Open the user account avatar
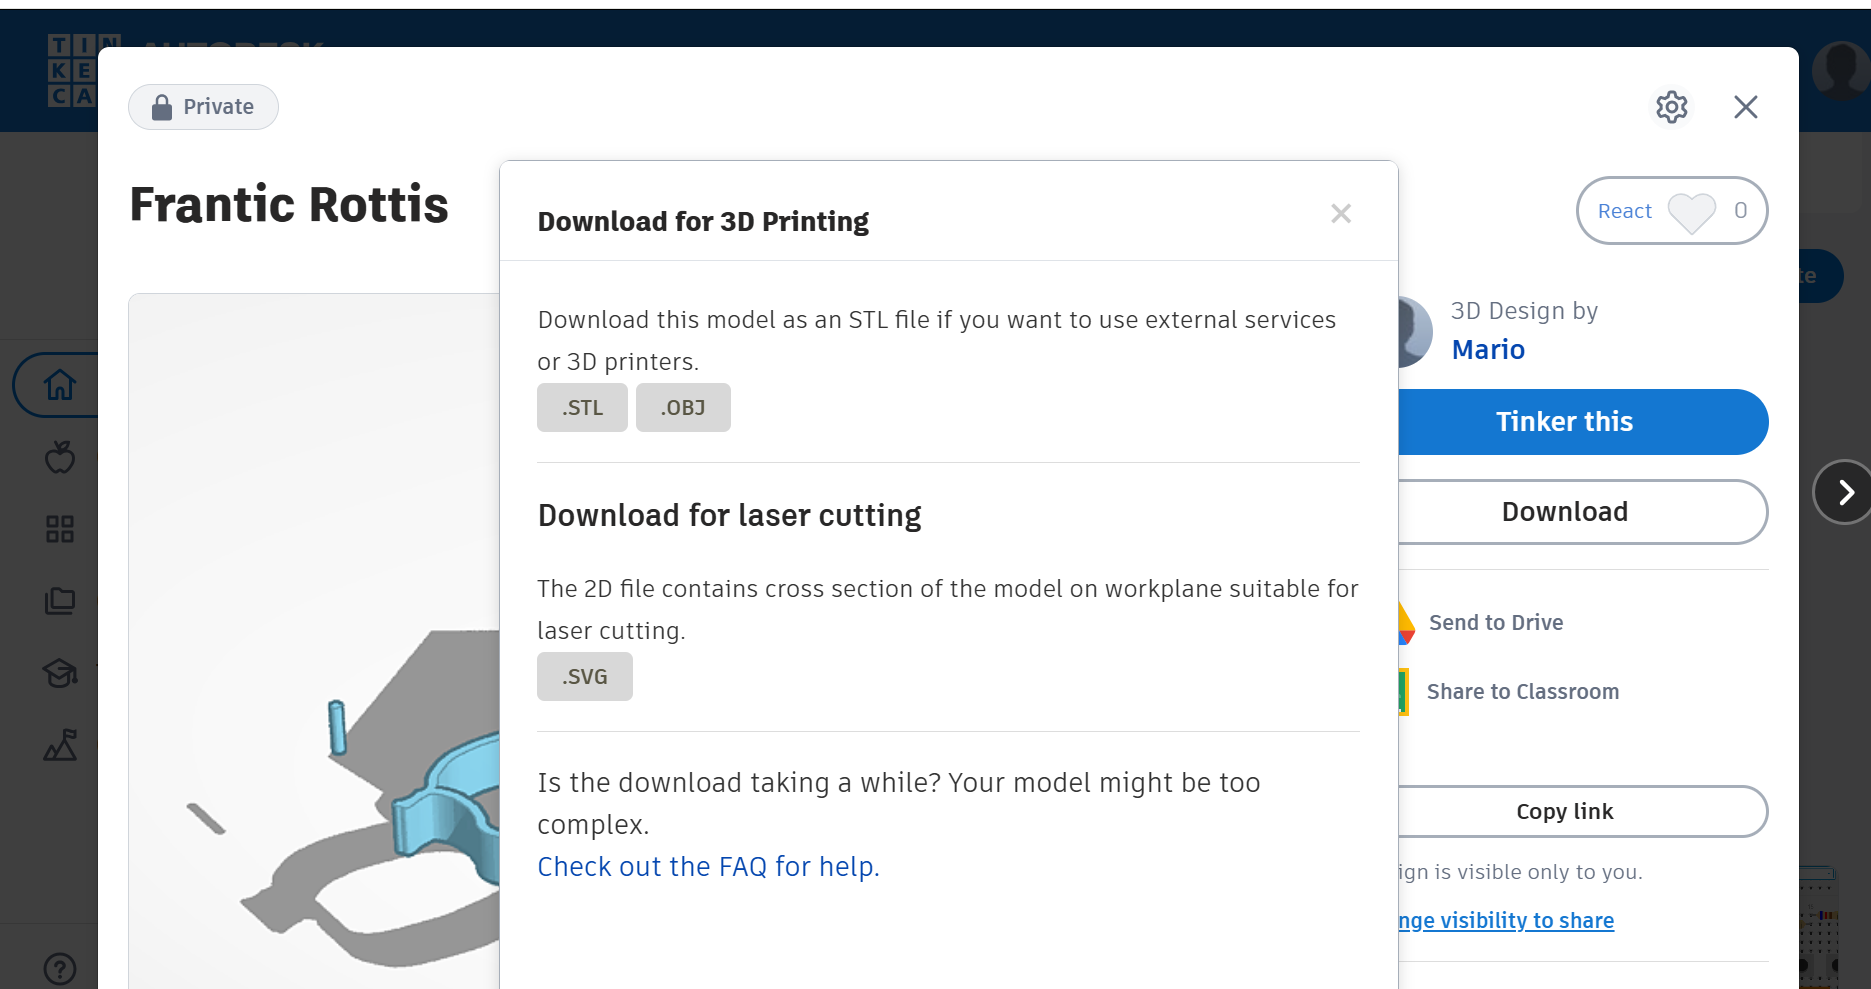The height and width of the screenshot is (989, 1871). pos(1842,71)
